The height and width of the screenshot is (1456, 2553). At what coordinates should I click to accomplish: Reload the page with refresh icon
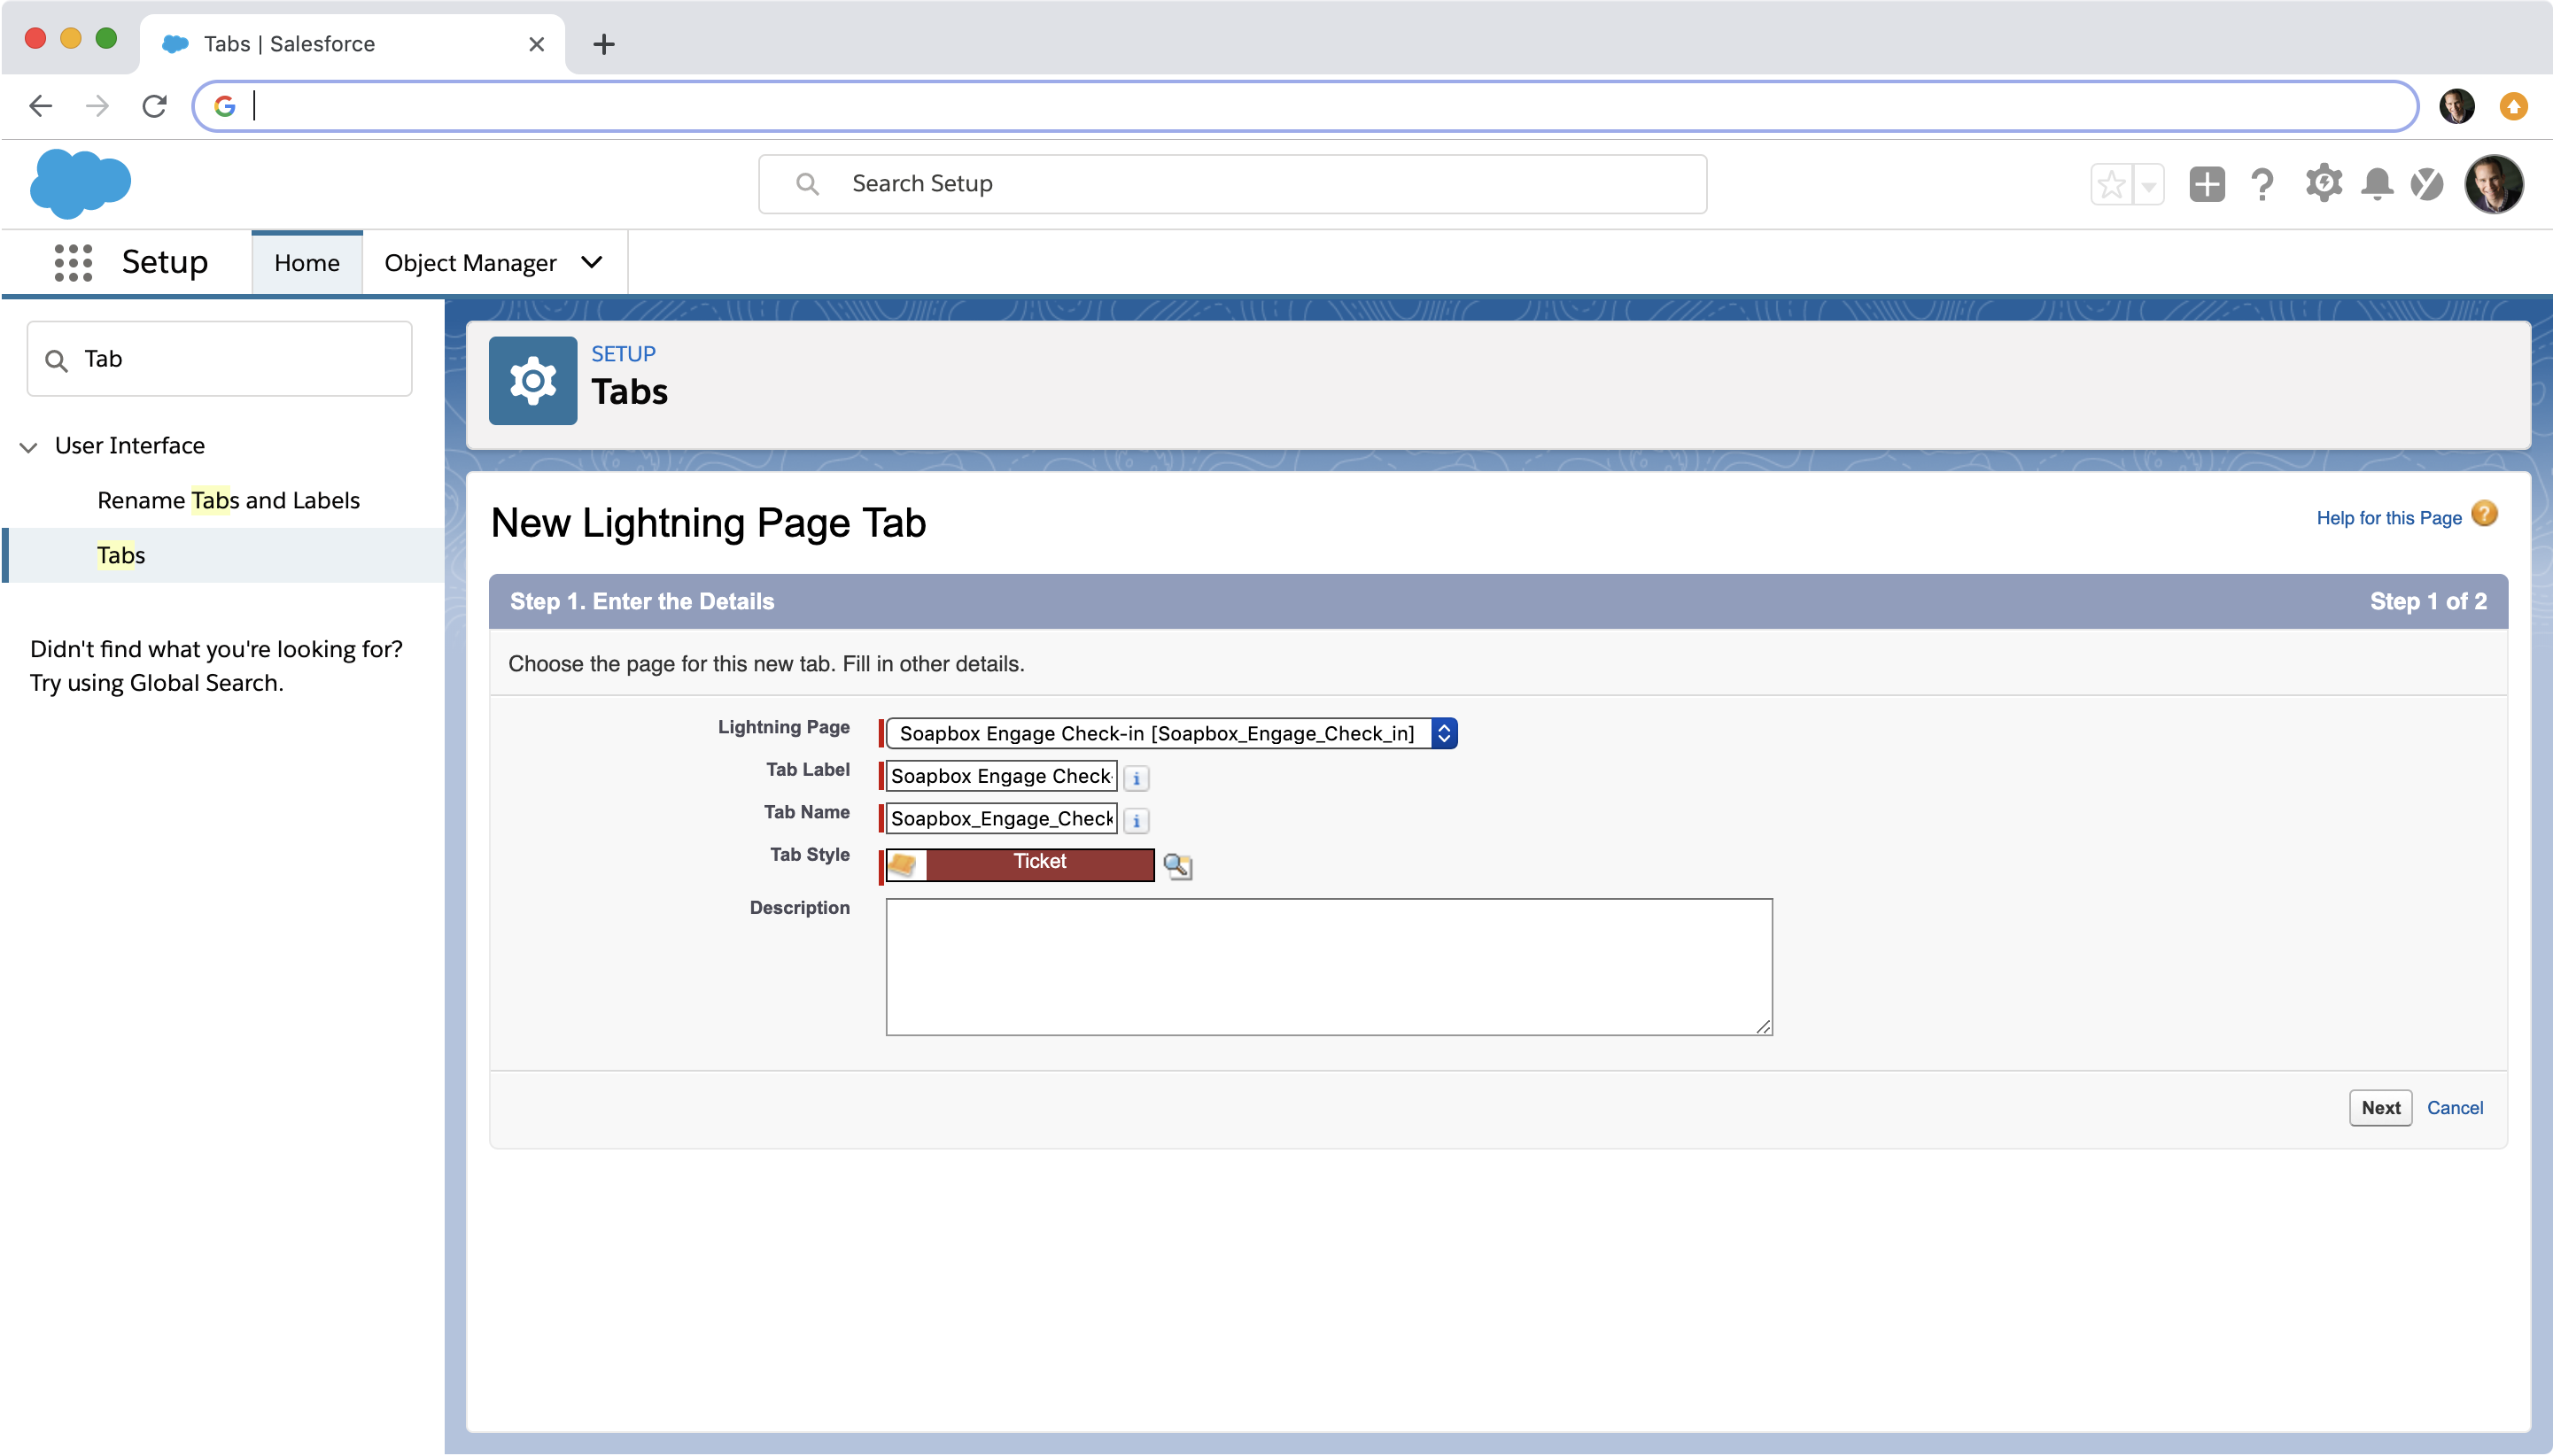point(154,106)
